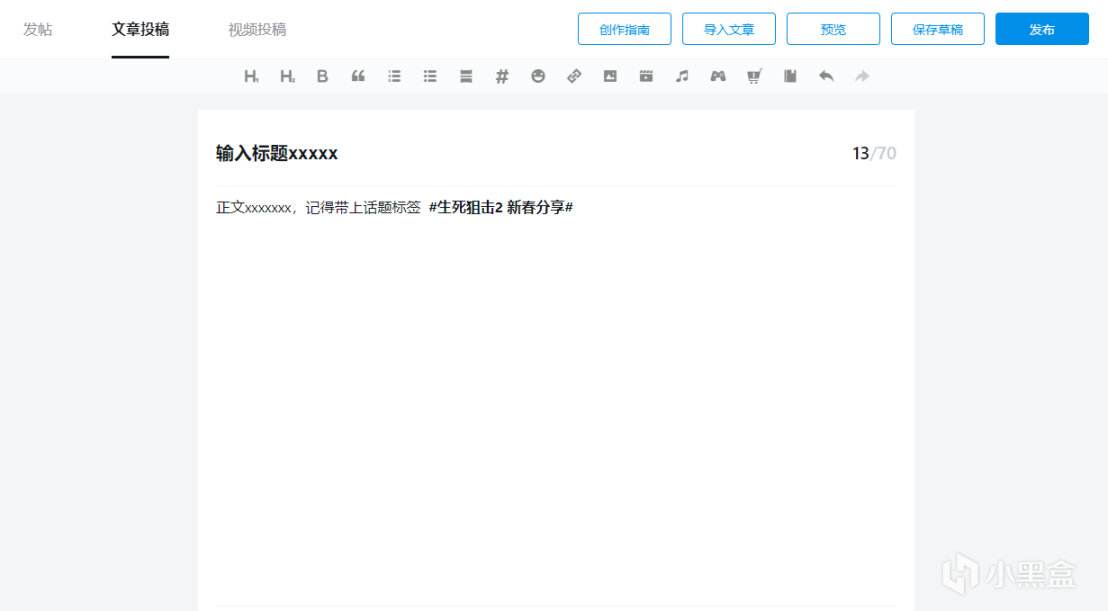
Task: Click inside the article body text
Action: point(556,396)
